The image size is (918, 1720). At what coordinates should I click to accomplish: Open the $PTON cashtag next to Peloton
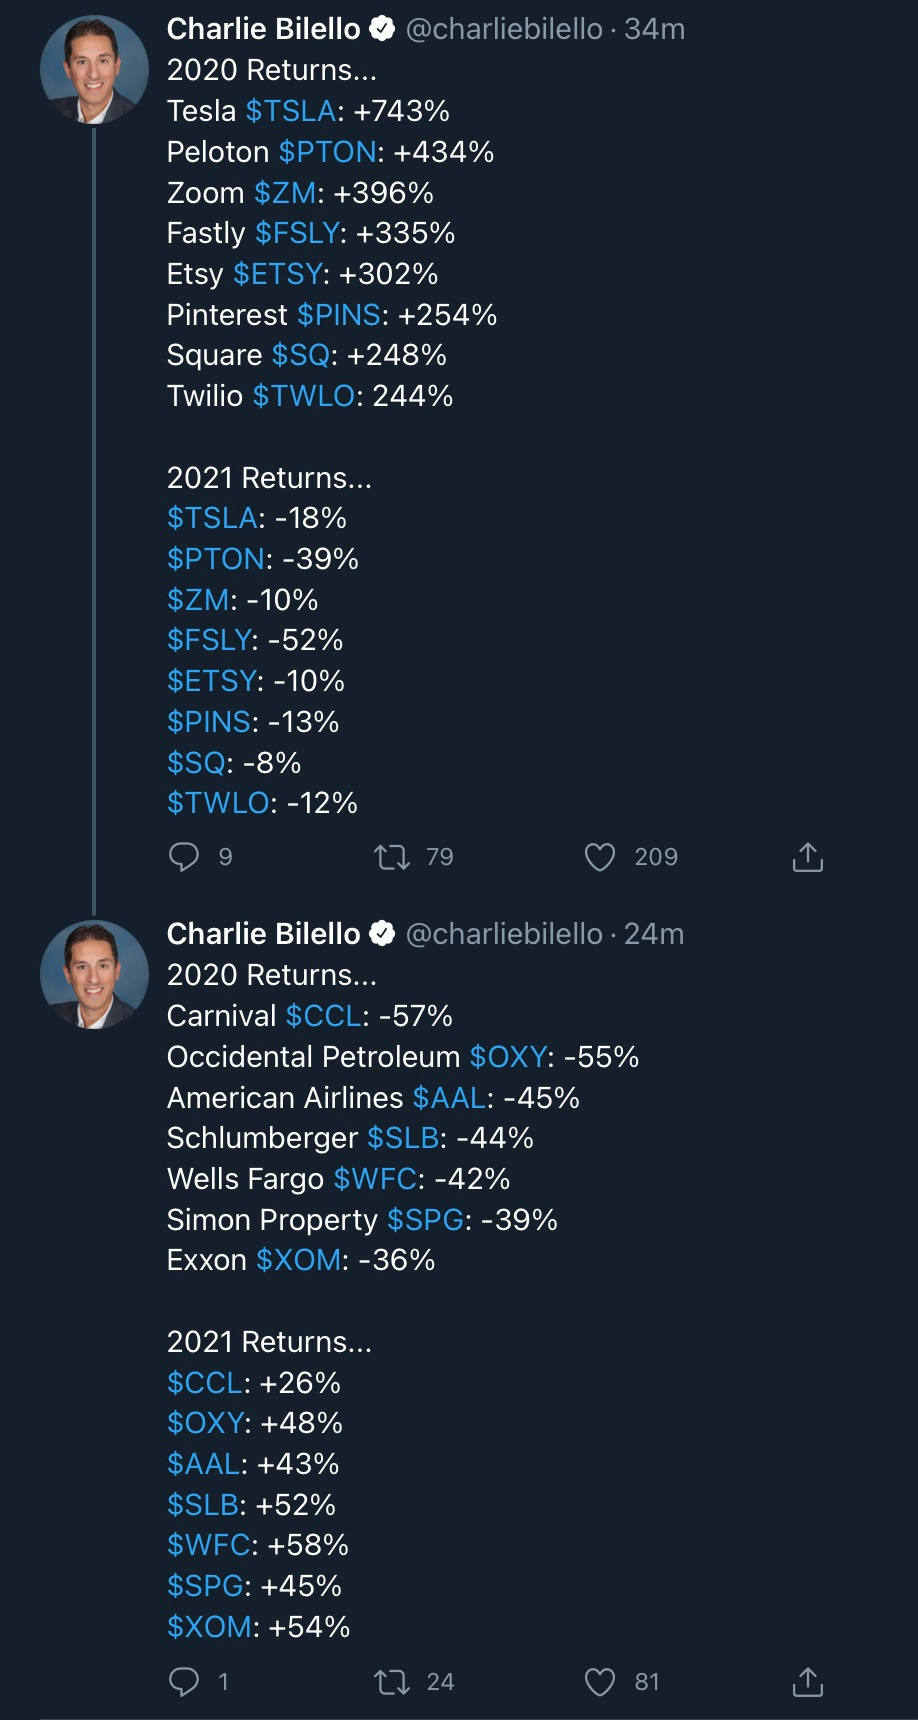tap(328, 152)
